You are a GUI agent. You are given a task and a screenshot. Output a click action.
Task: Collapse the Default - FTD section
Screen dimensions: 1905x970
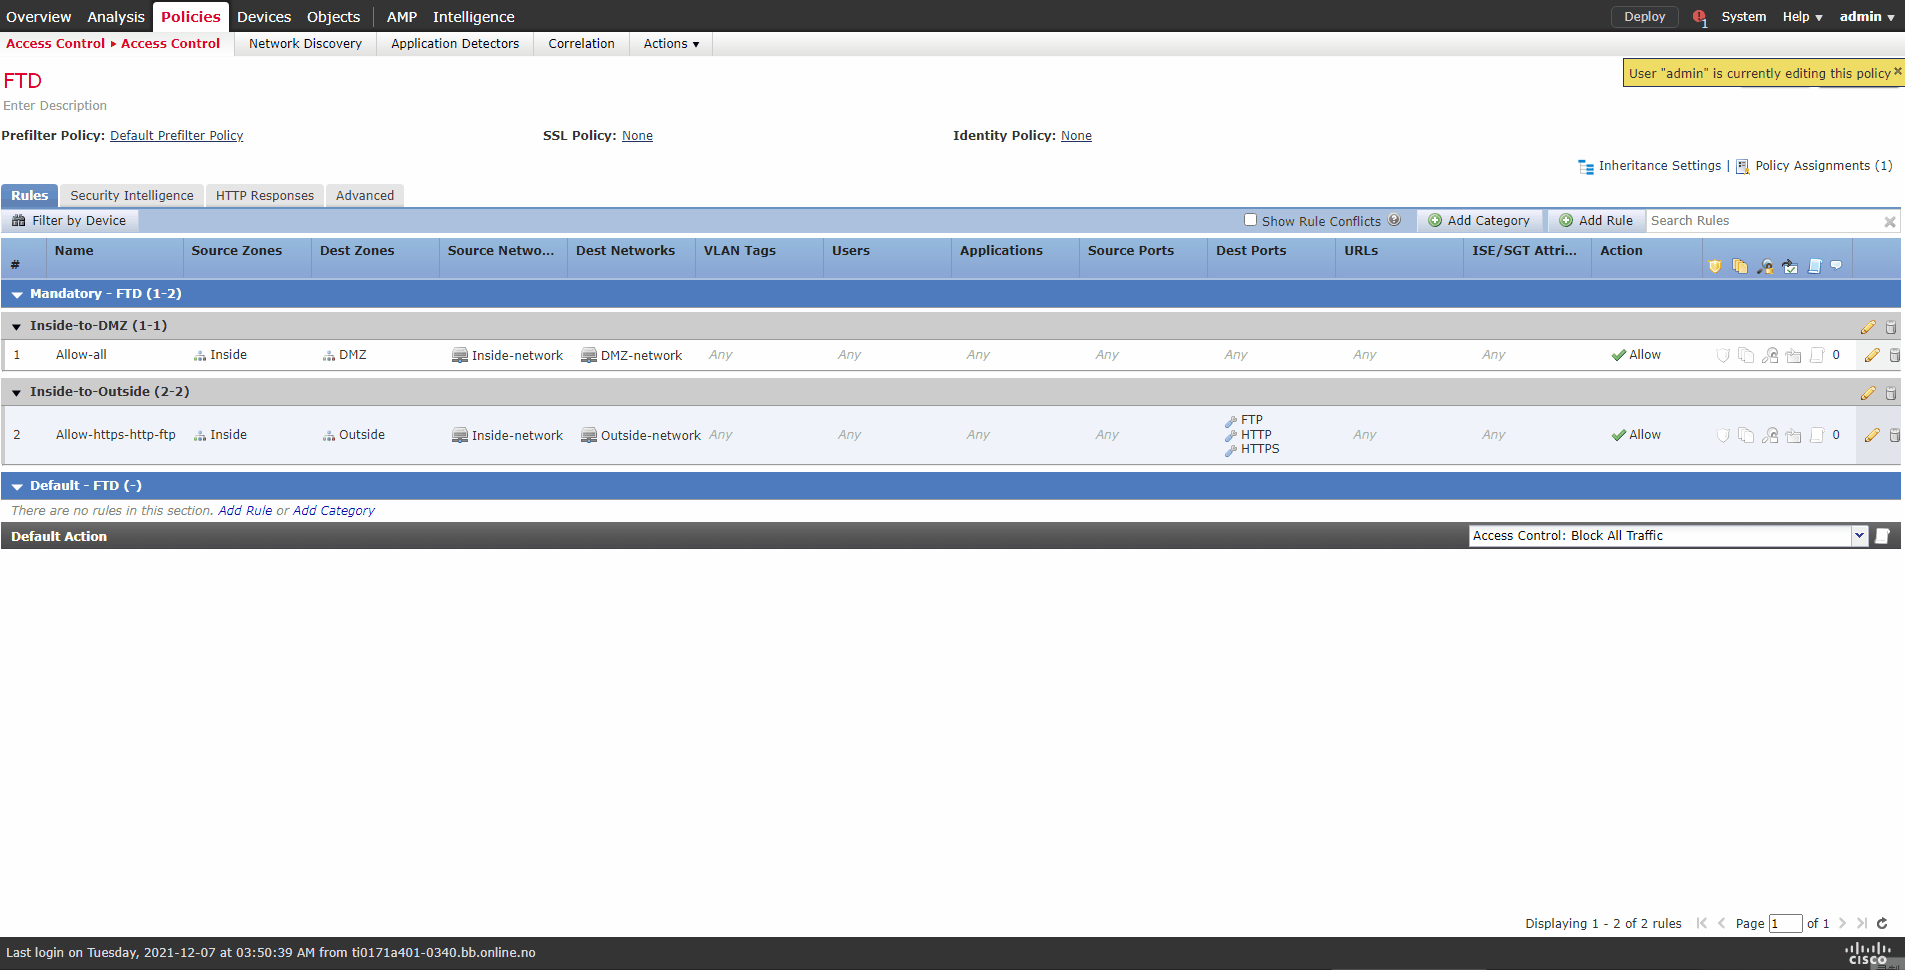click(x=17, y=486)
